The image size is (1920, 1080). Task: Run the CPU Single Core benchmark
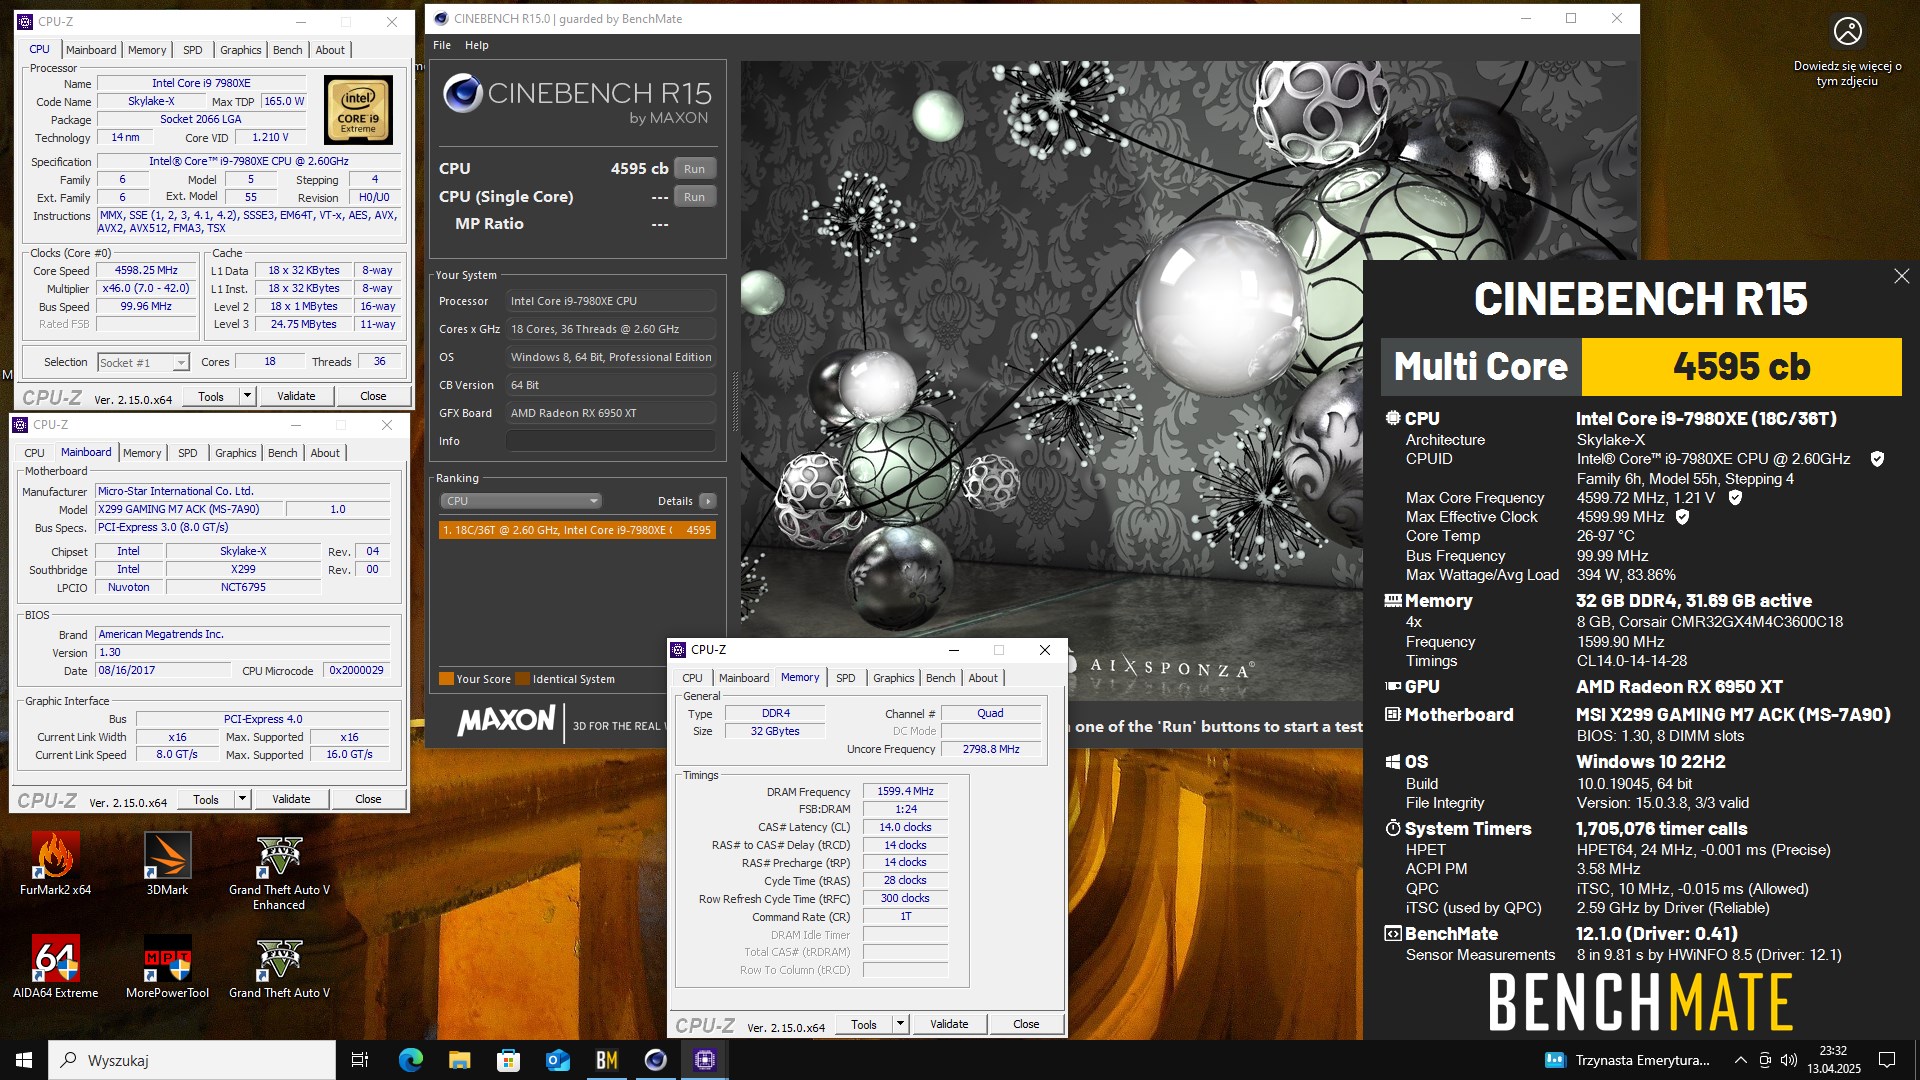click(695, 197)
